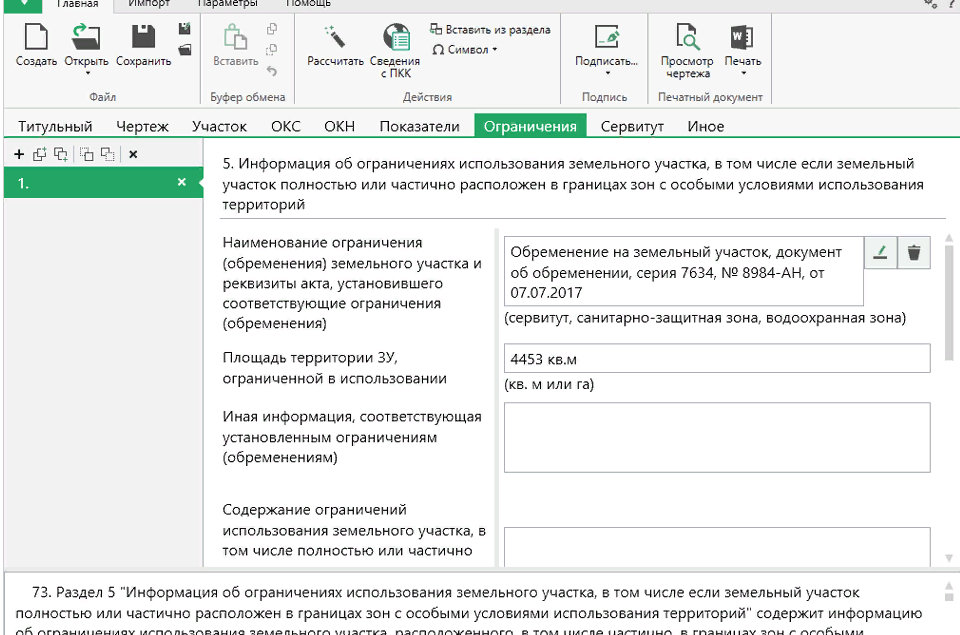
Task: Click the plus icon to add restriction
Action: 19,154
